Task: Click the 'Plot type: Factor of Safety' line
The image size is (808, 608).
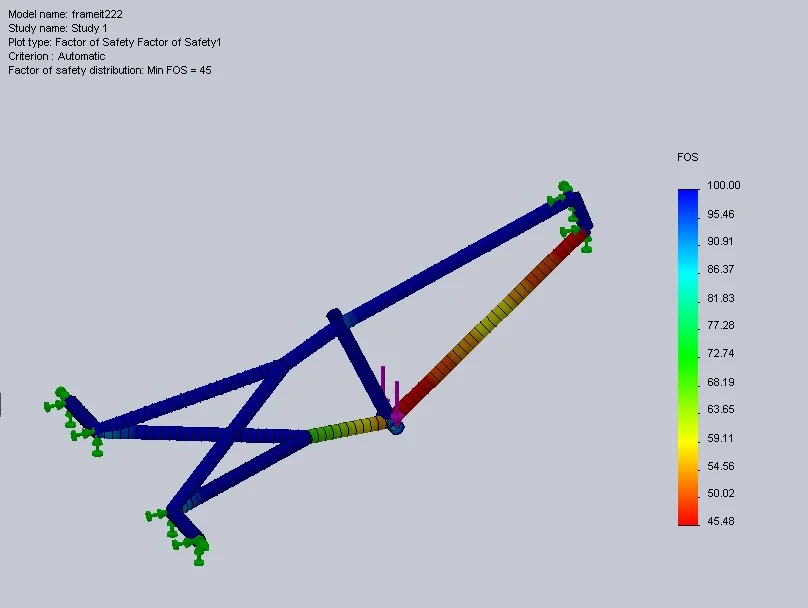Action: [x=115, y=42]
